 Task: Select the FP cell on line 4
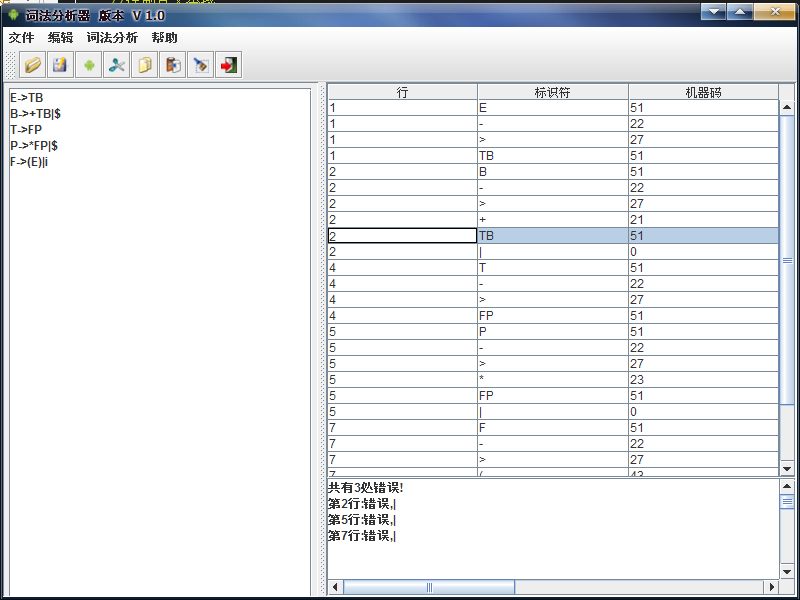click(x=553, y=316)
